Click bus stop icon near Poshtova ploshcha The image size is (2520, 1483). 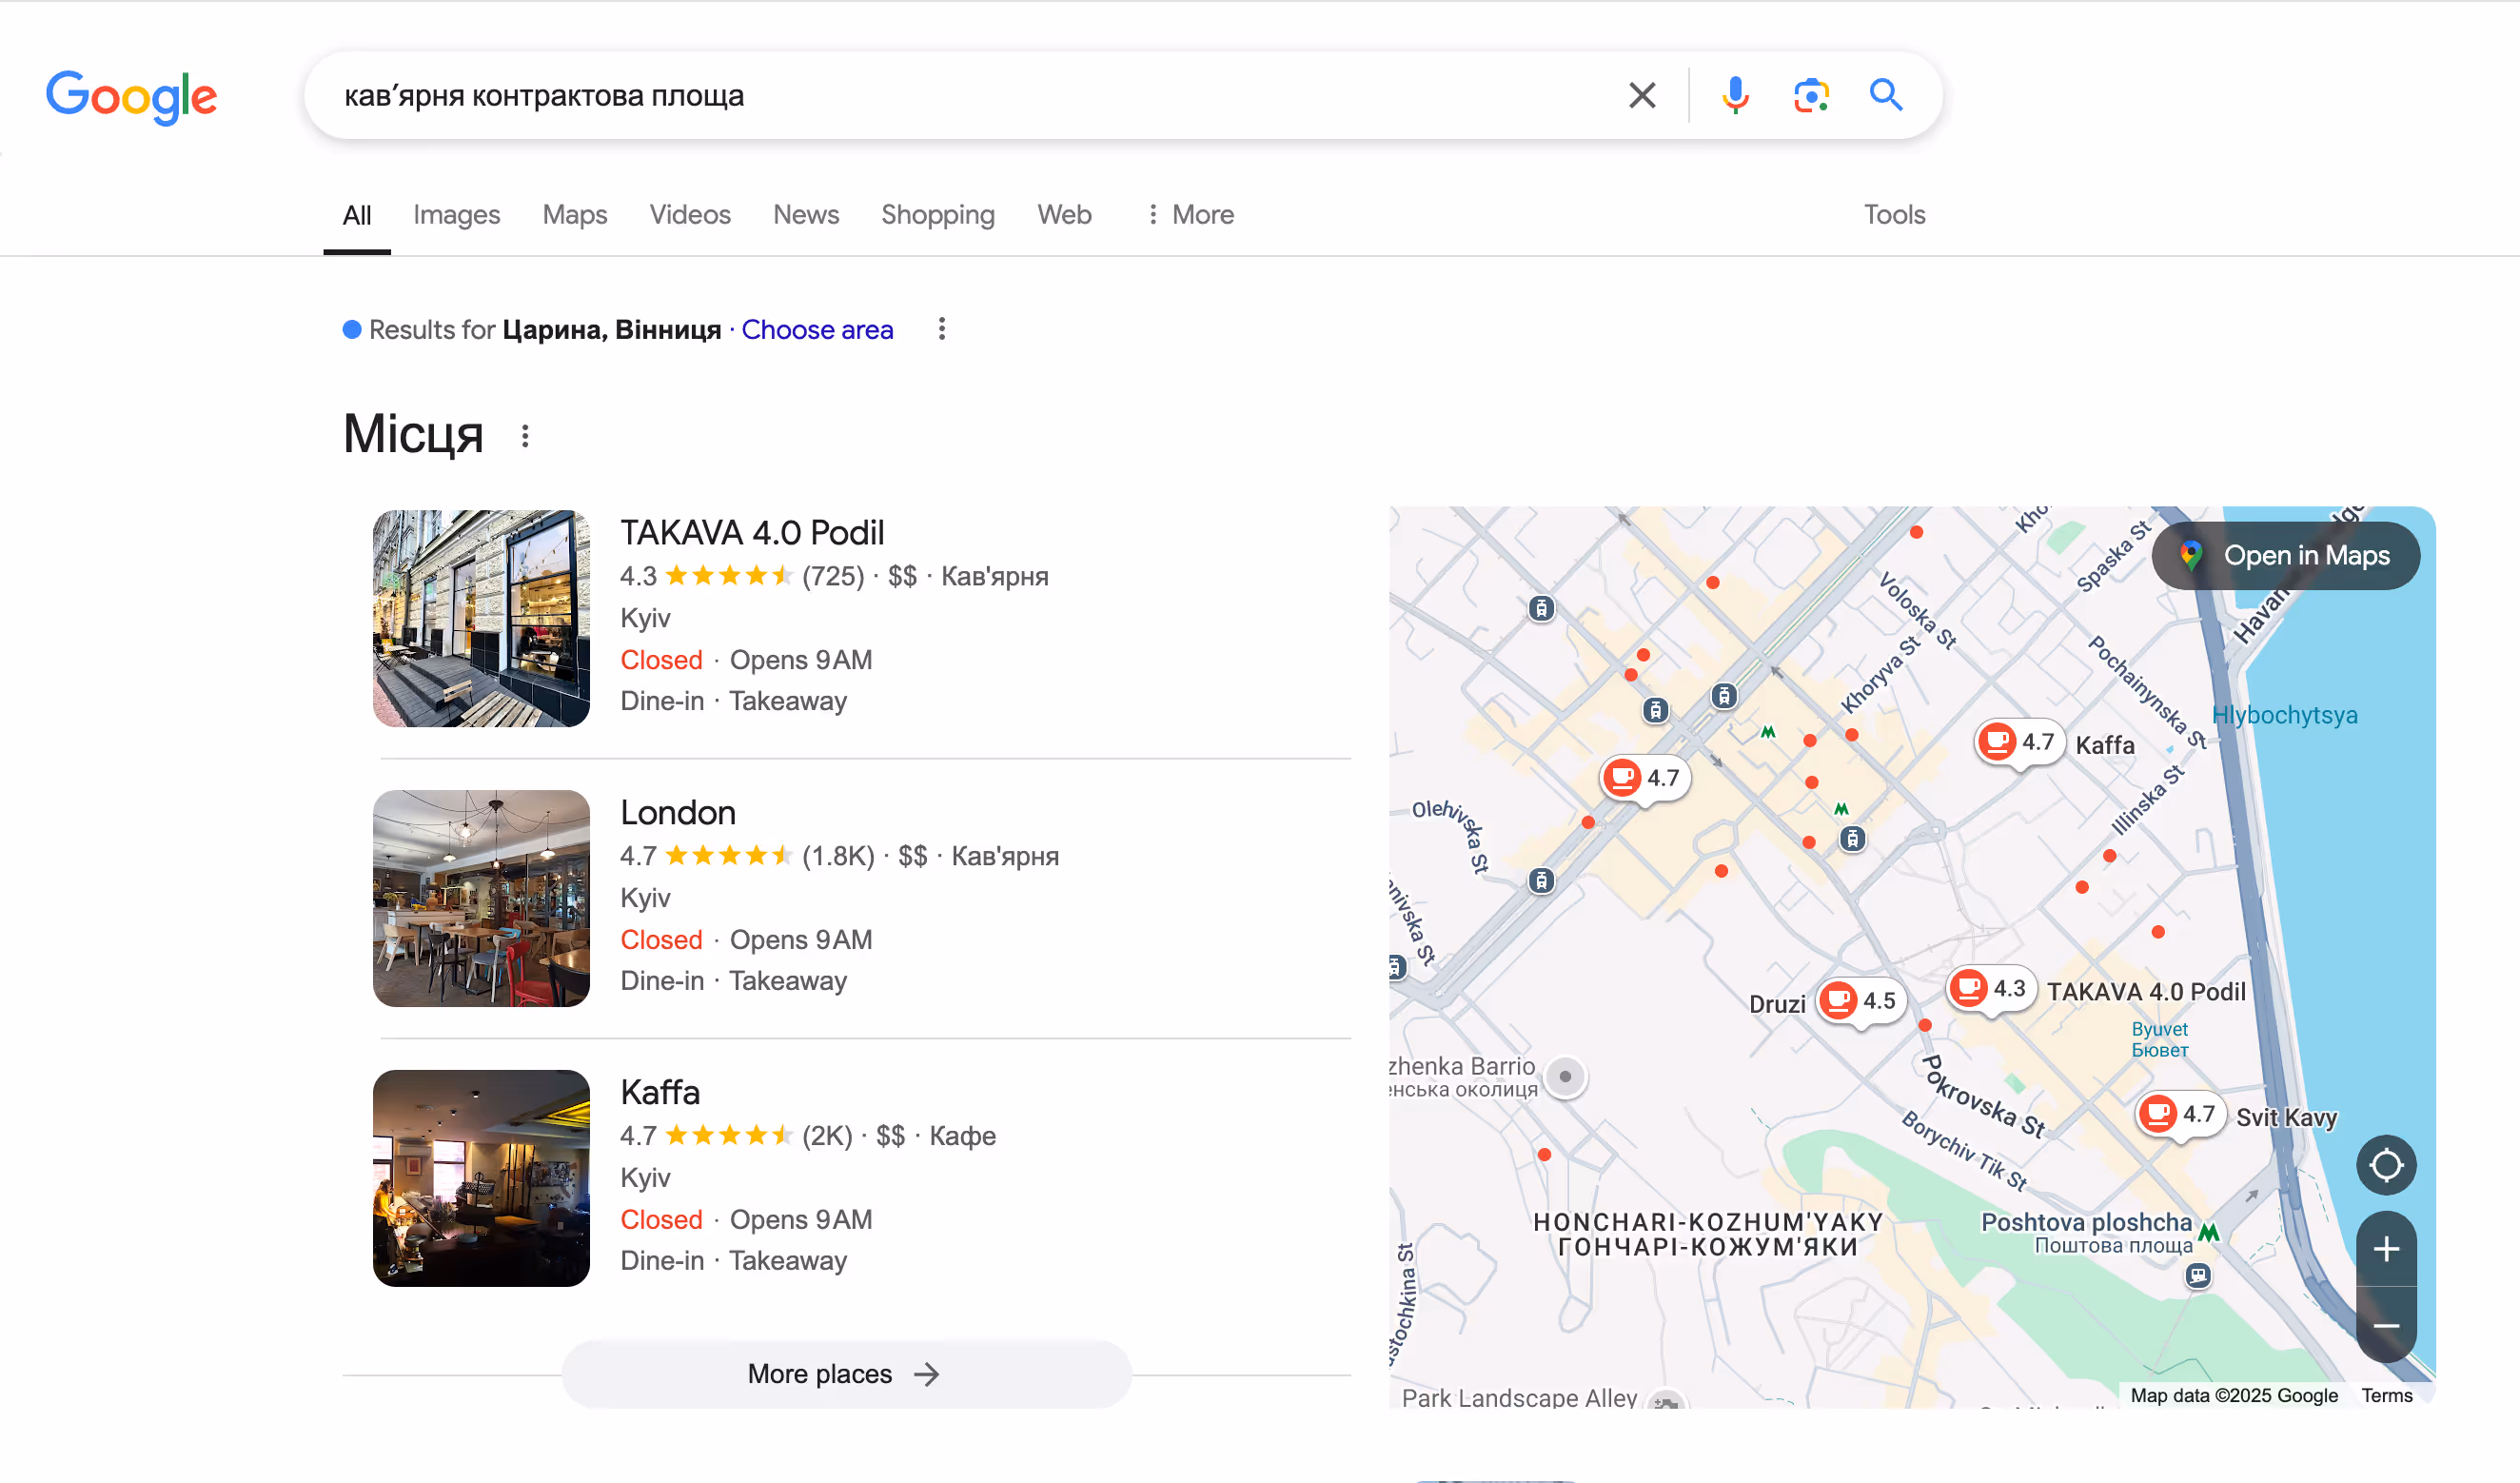coord(2197,1276)
